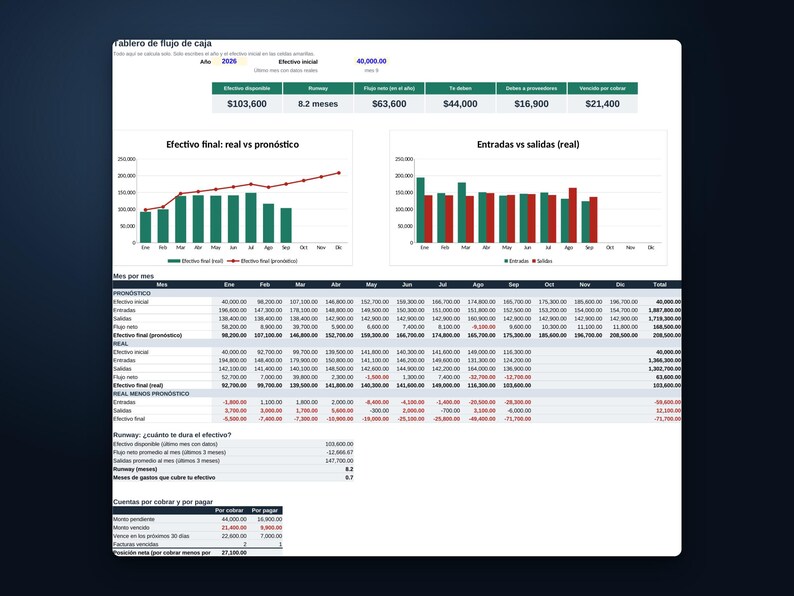Image resolution: width=794 pixels, height=596 pixels.
Task: Click the 'Entradas' legend entry in bar chart
Action: pos(517,261)
